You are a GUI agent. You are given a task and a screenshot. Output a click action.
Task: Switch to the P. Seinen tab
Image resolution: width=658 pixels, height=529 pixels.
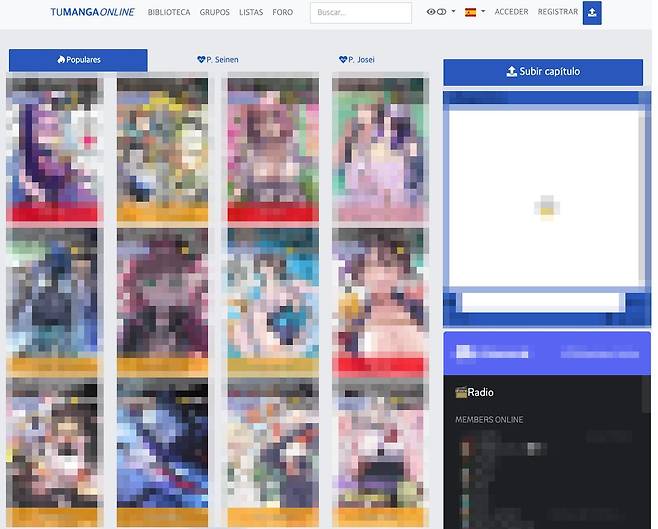218,60
